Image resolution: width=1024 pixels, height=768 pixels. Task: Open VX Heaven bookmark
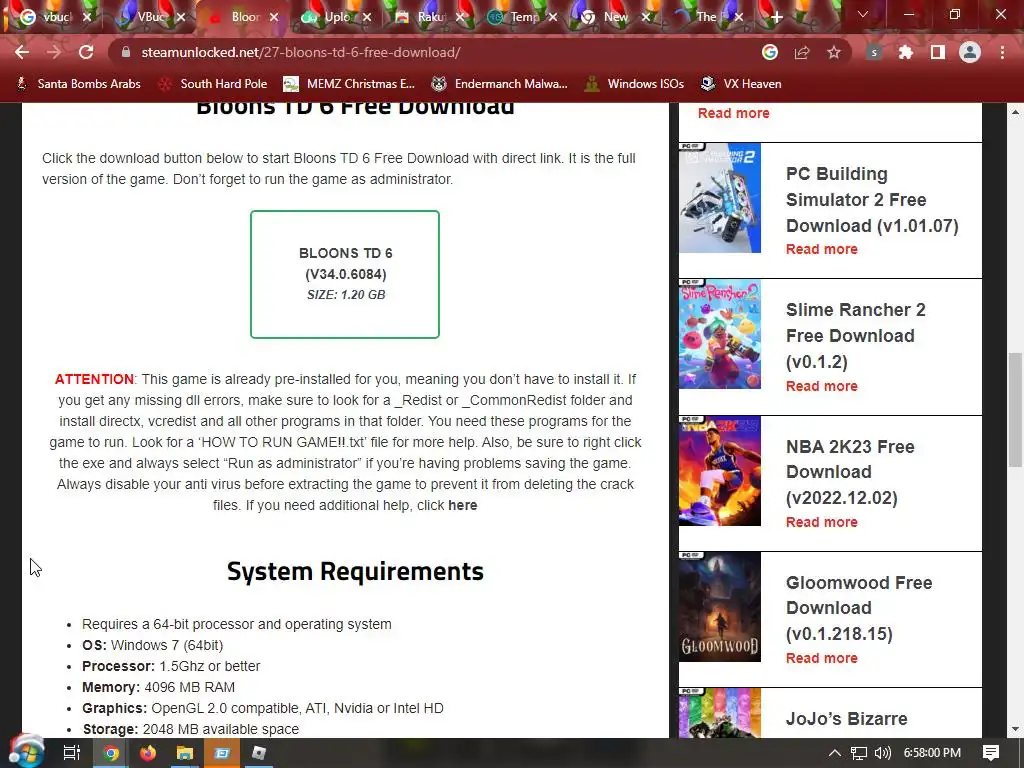(741, 84)
